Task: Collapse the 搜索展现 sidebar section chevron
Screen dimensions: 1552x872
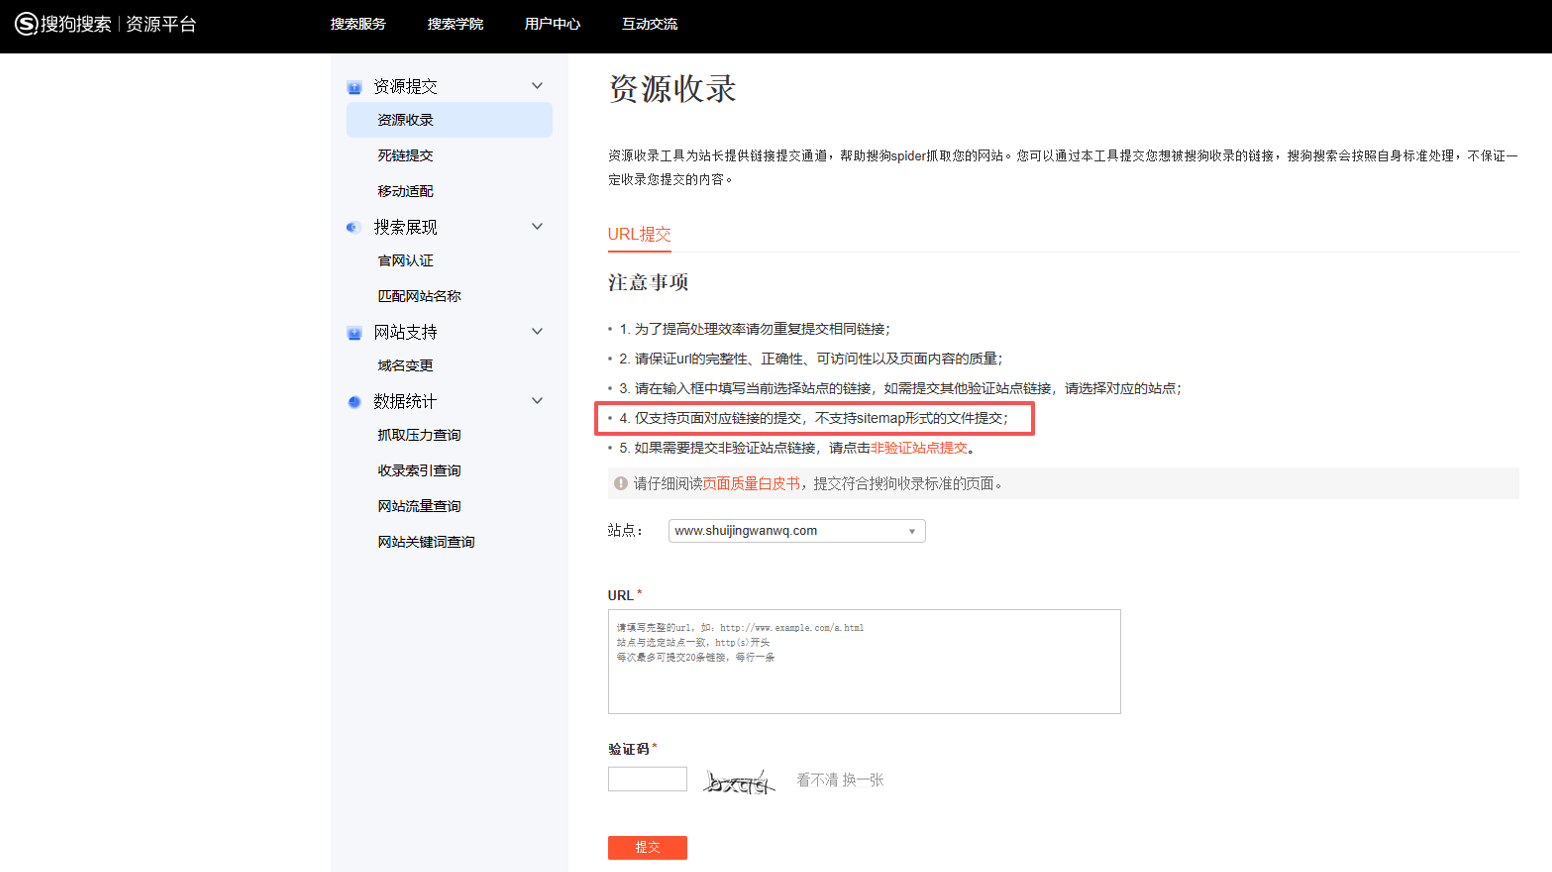Action: click(x=537, y=227)
